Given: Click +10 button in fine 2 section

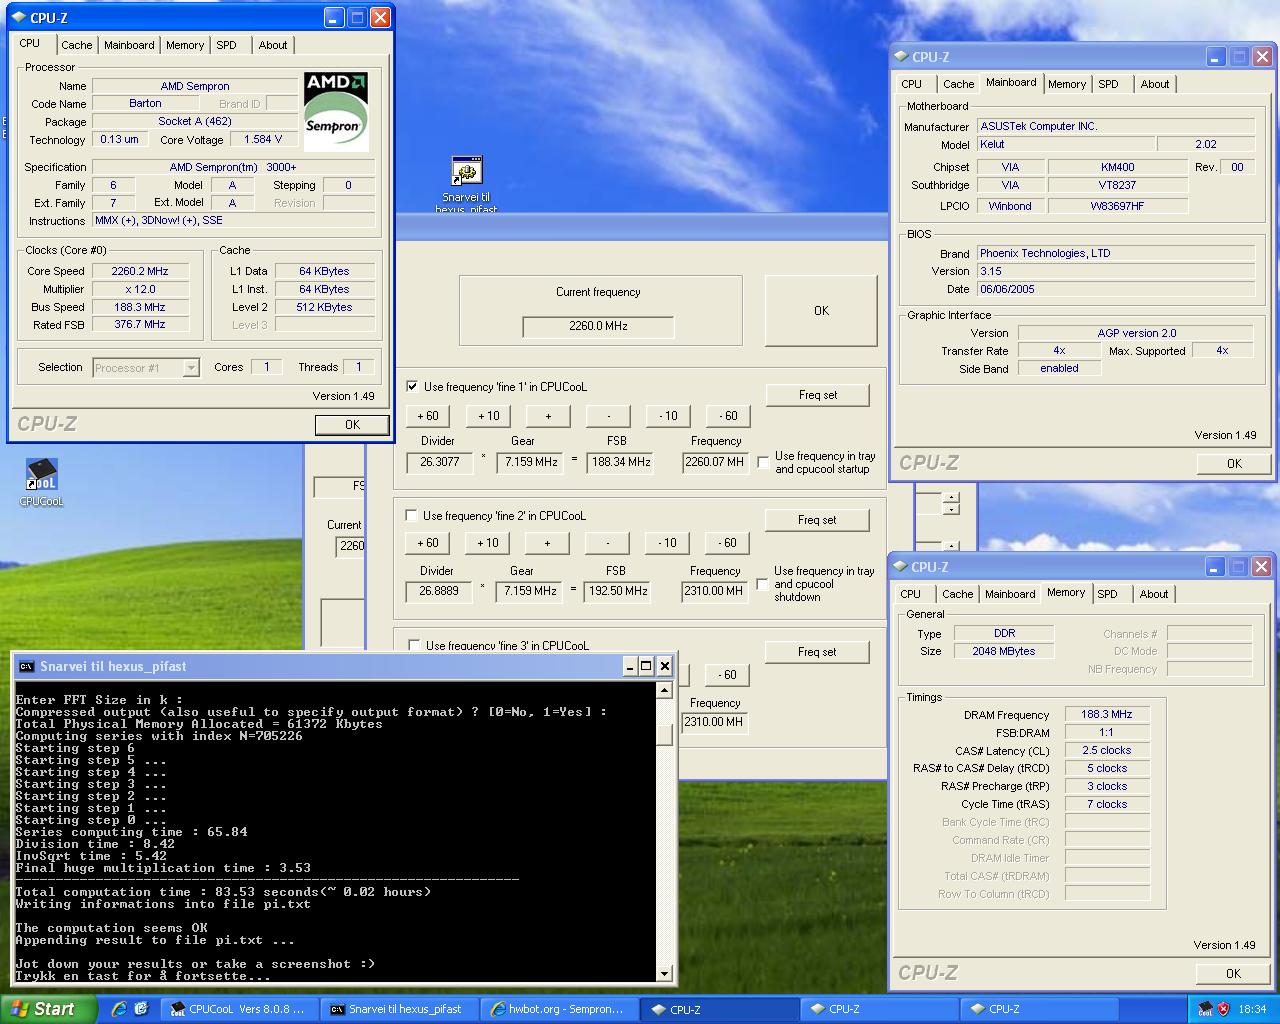Looking at the screenshot, I should point(487,543).
